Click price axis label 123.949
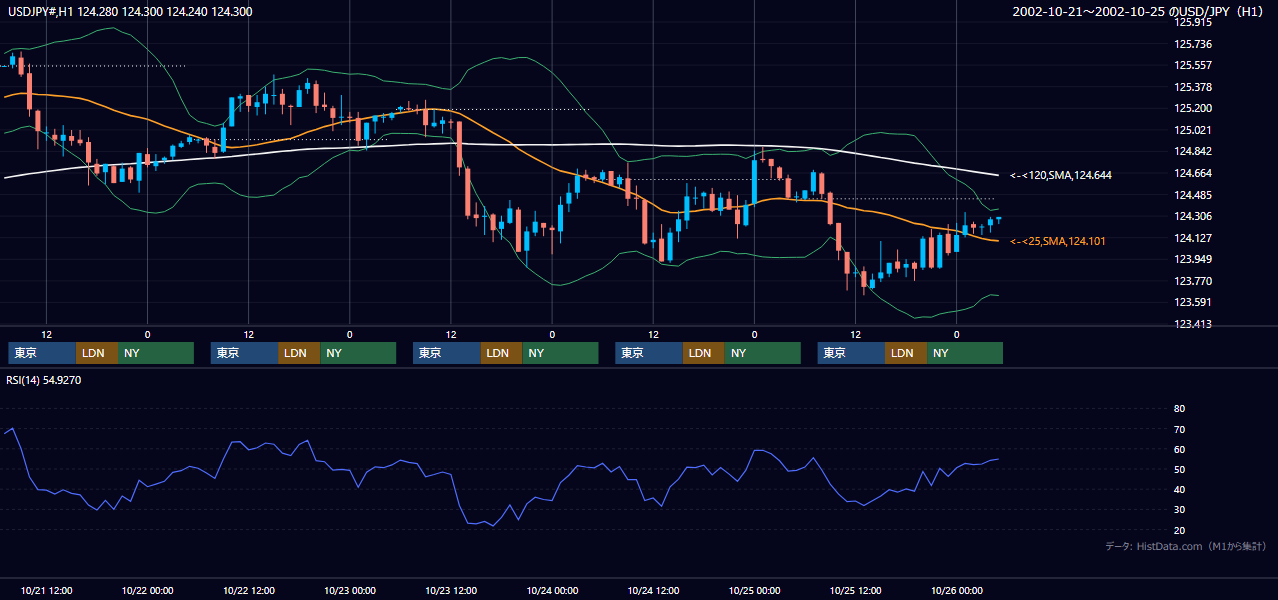This screenshot has width=1278, height=600. click(x=1193, y=259)
